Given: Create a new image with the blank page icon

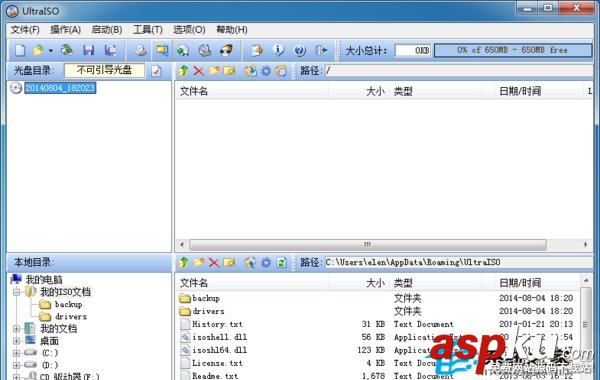Looking at the screenshot, I should (20, 50).
